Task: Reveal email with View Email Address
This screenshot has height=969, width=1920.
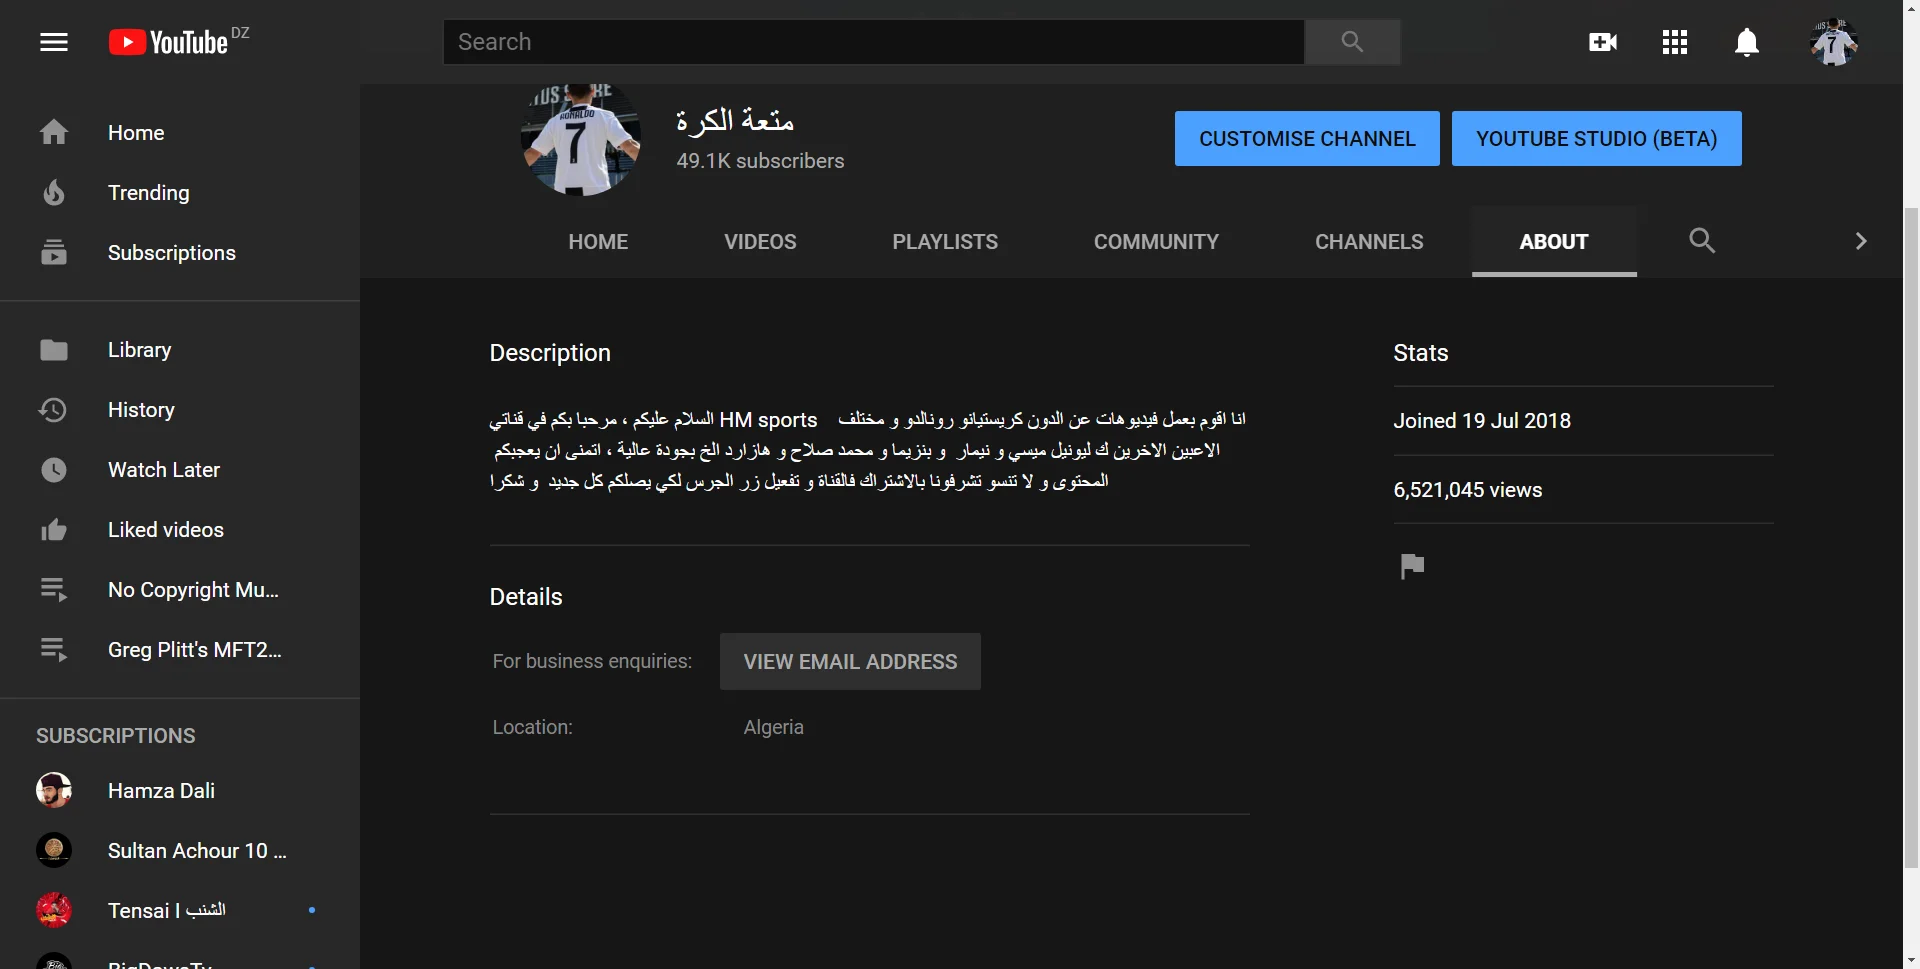Action: [x=850, y=662]
